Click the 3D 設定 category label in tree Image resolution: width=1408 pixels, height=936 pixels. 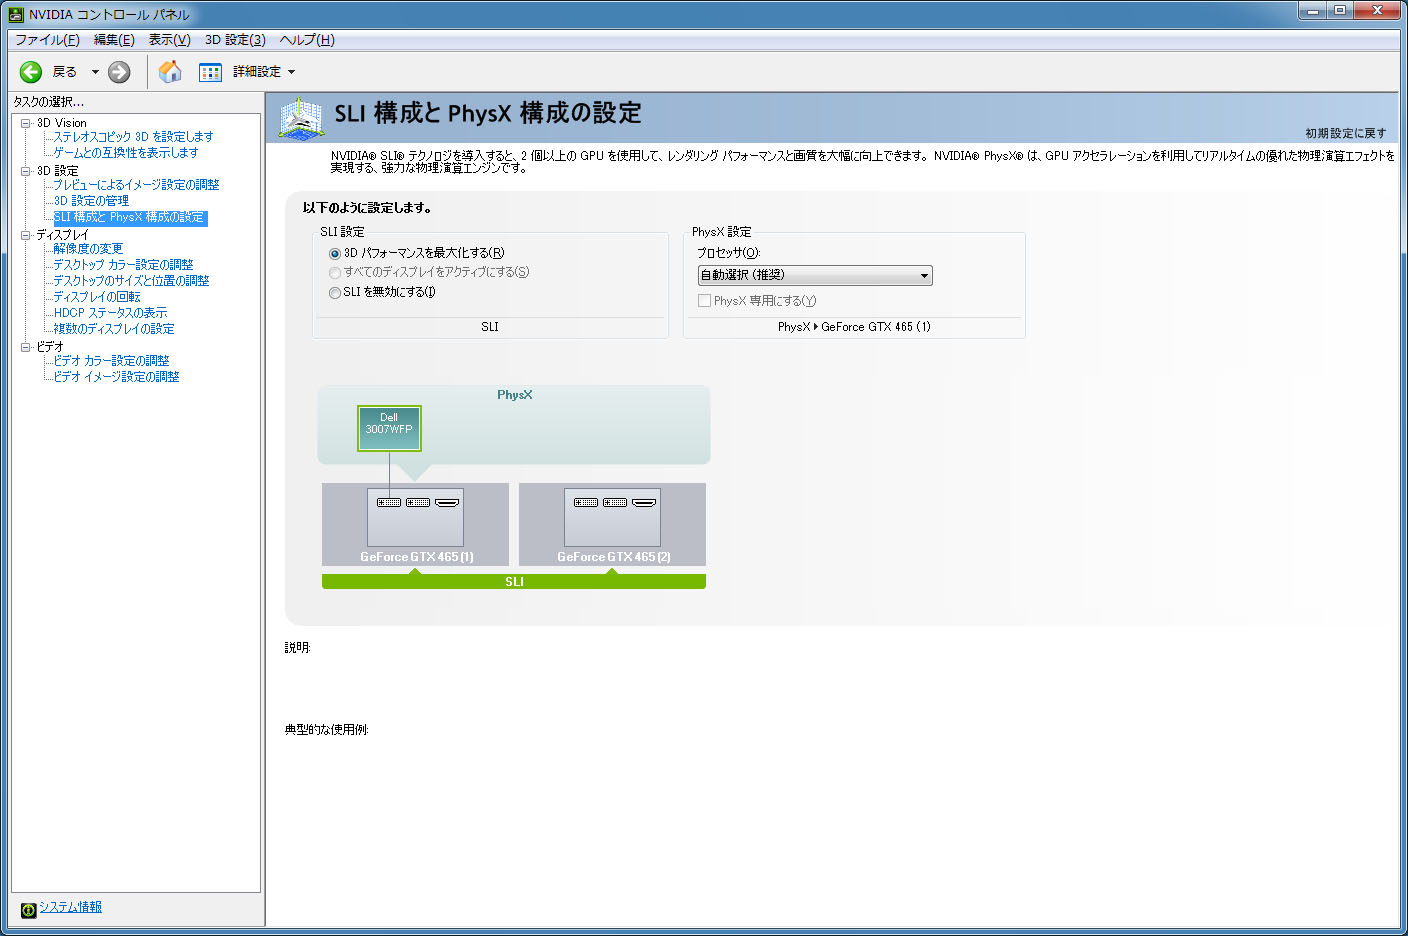coord(58,171)
